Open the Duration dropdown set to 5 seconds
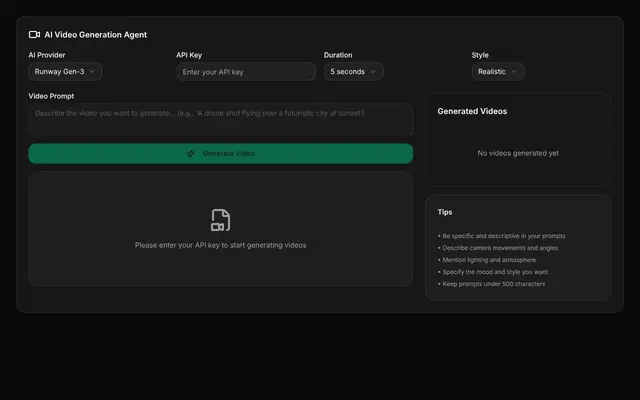 (353, 71)
